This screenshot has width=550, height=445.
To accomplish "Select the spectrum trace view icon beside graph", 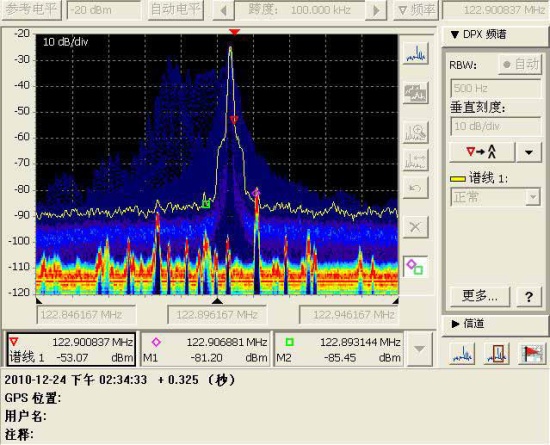I will tap(416, 53).
